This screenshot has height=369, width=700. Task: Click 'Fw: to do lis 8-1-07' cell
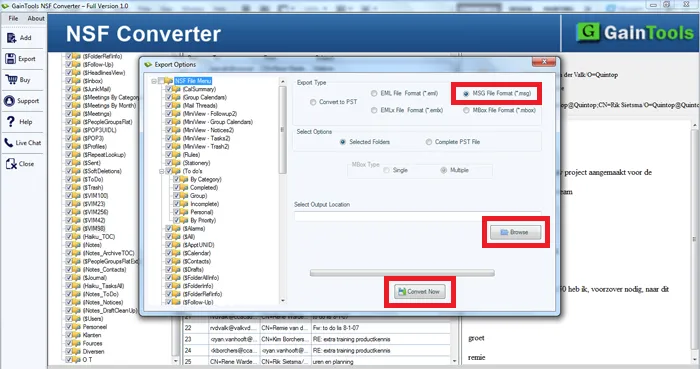[x=336, y=328]
